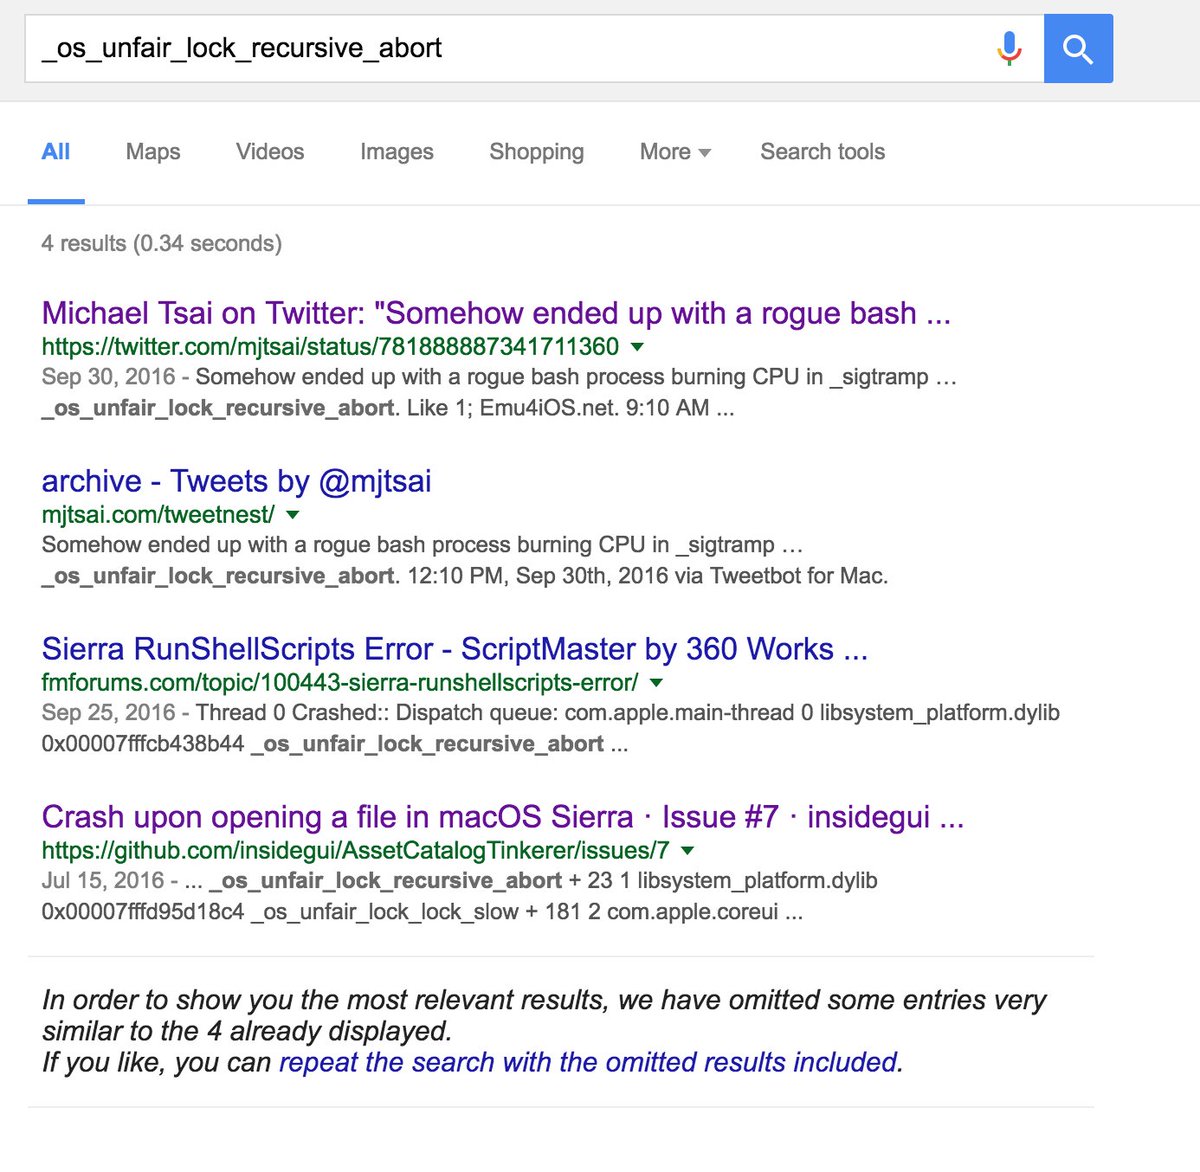Click the Jul 15, 2016 snippet date

(x=102, y=881)
